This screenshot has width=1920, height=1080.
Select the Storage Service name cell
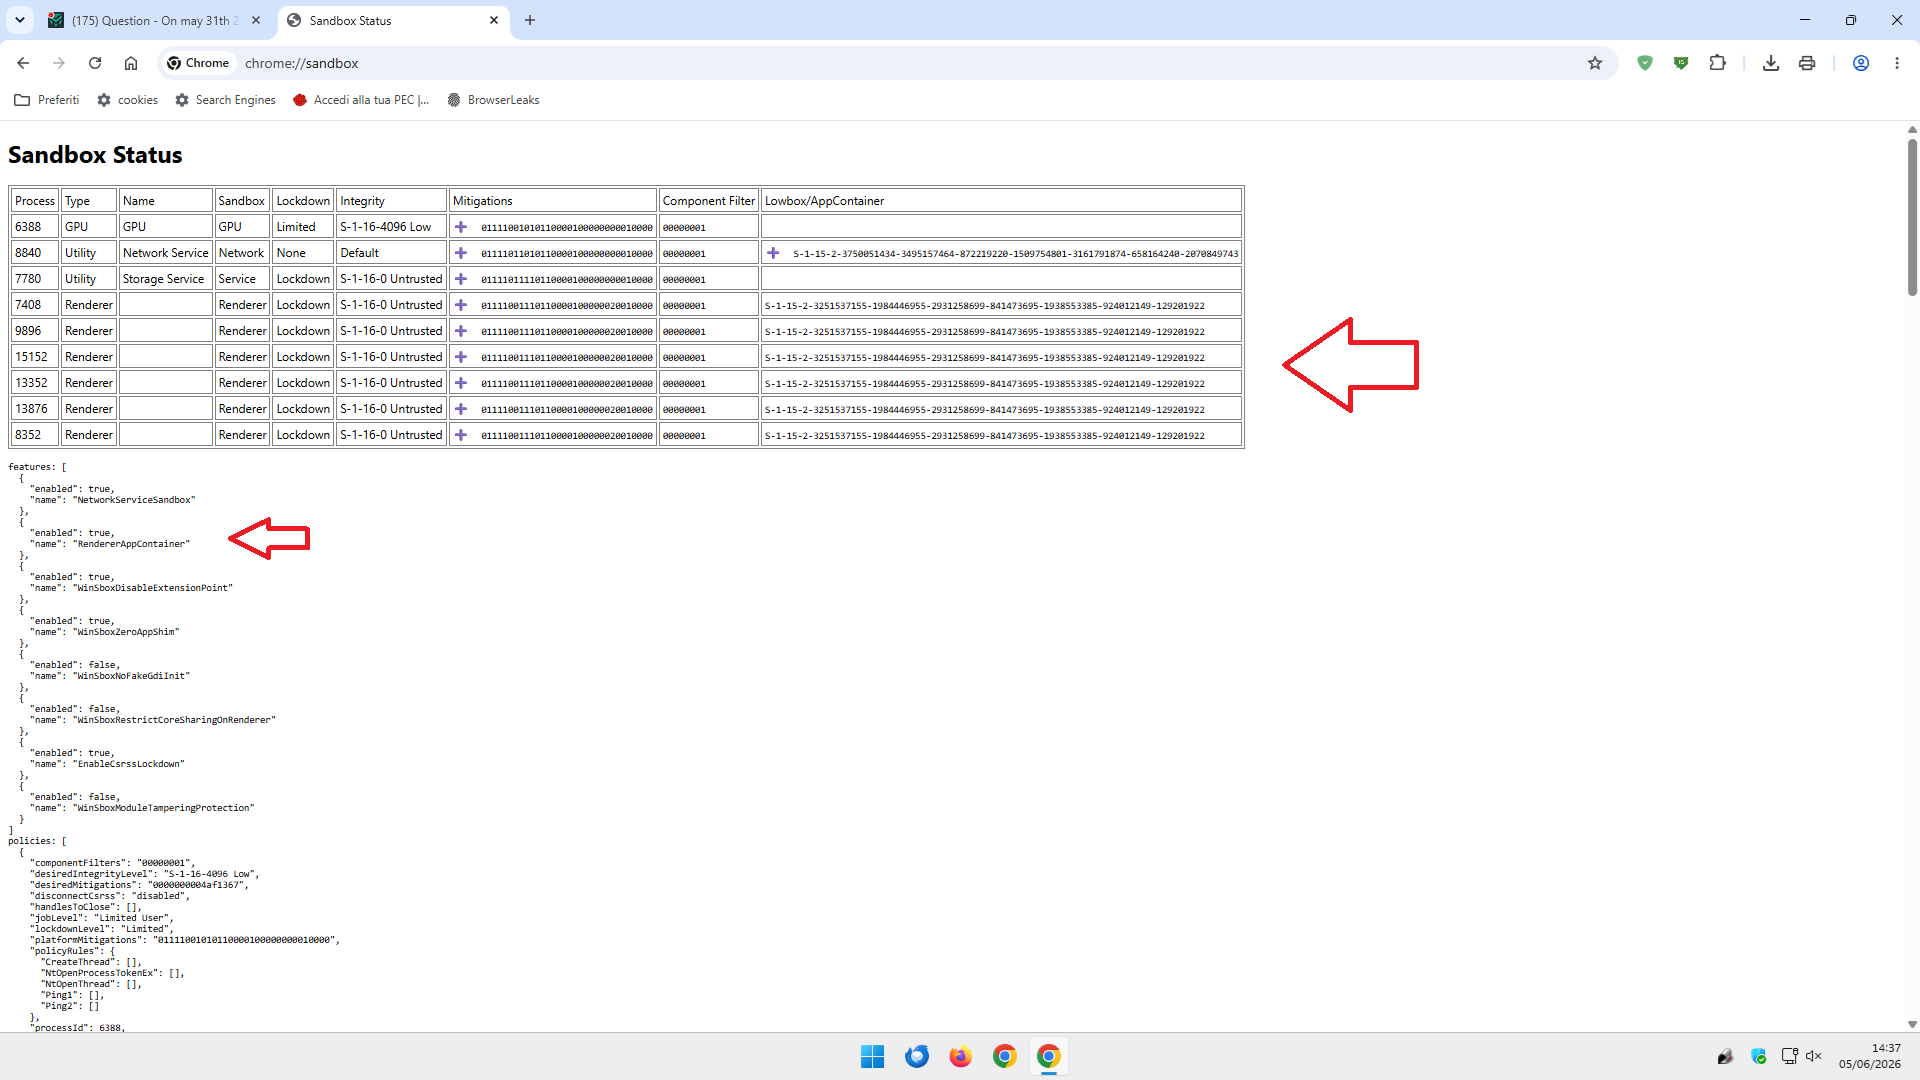tap(166, 279)
